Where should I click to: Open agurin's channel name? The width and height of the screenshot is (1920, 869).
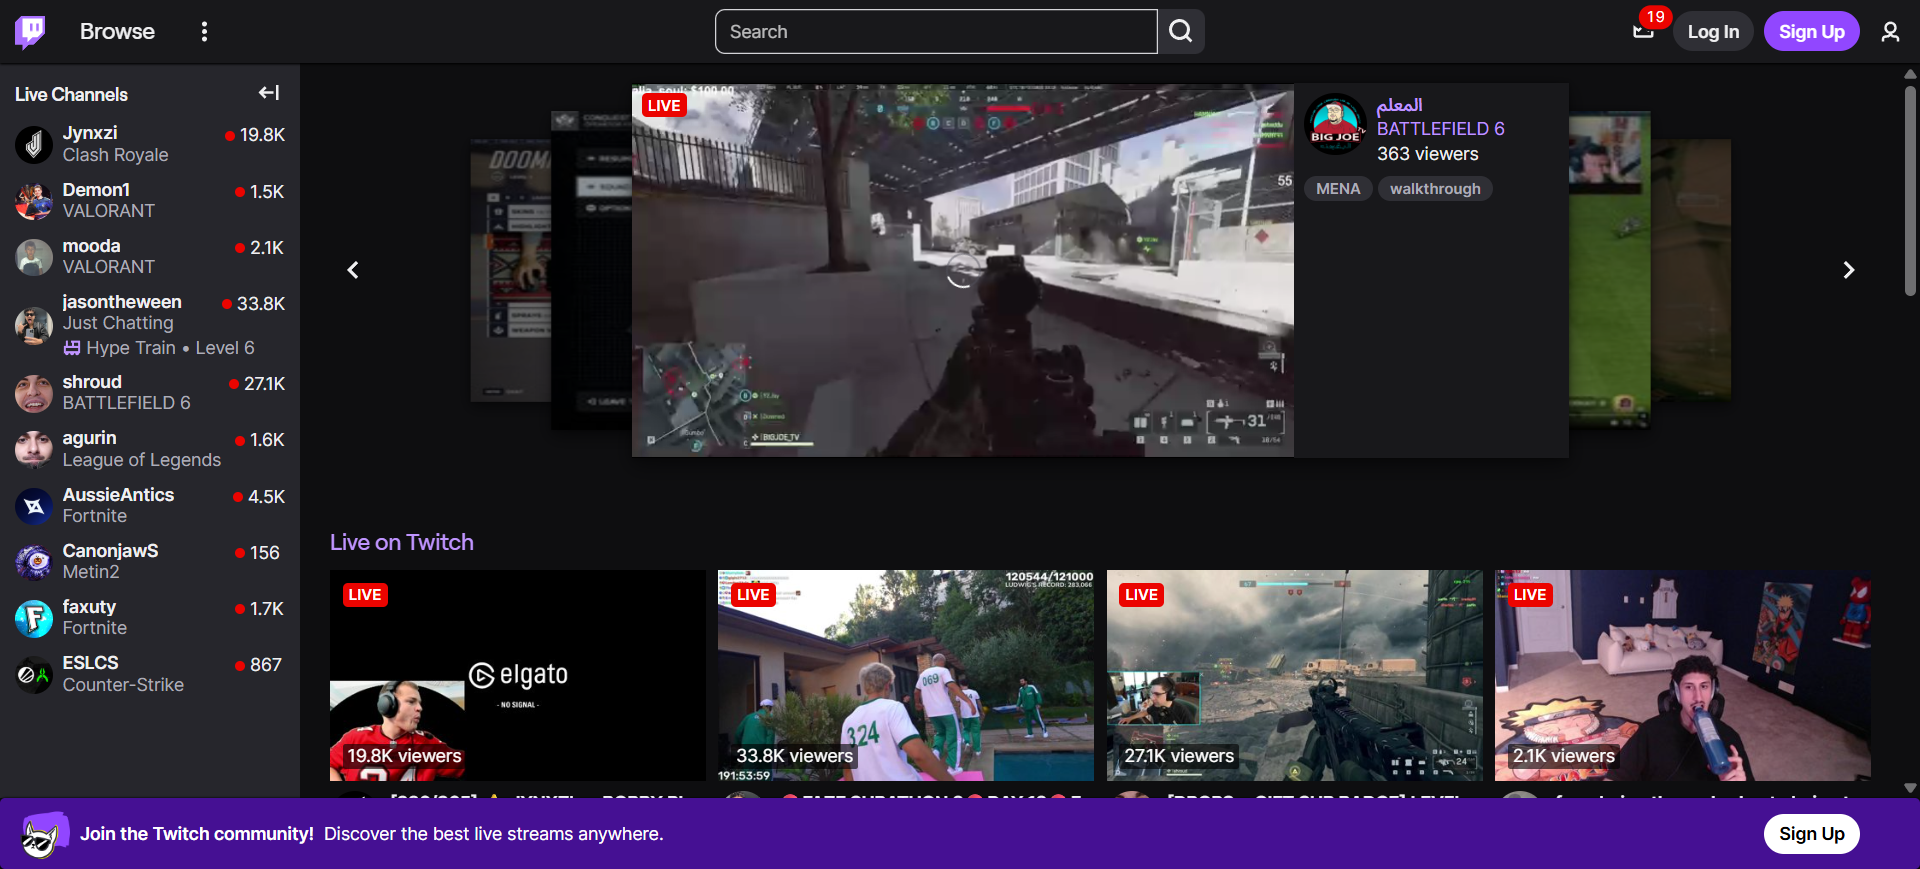click(89, 438)
